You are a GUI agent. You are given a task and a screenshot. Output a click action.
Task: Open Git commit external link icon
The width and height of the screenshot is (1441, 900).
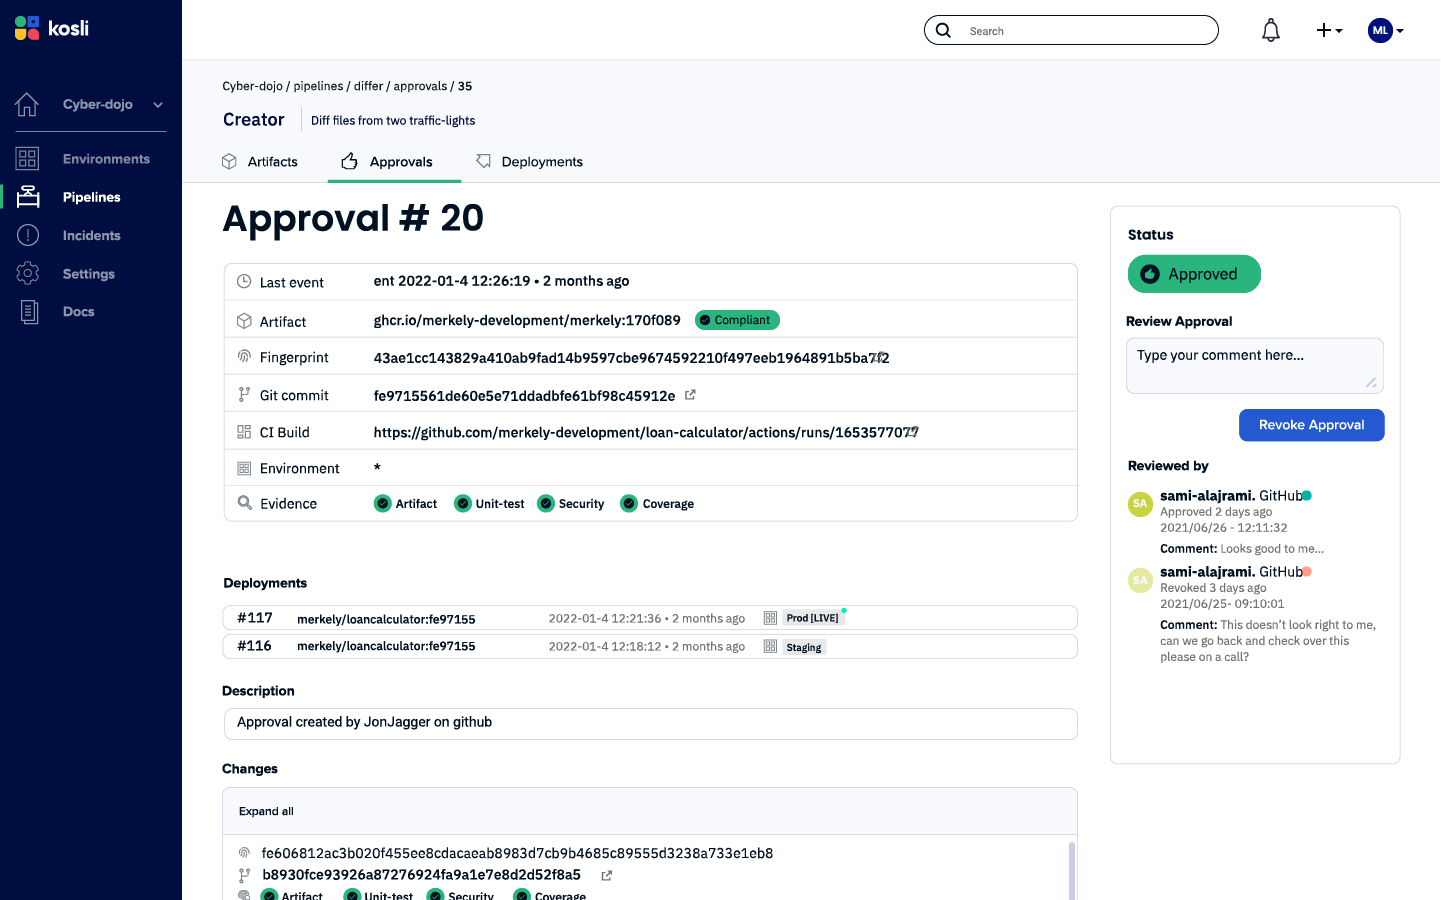click(x=690, y=395)
